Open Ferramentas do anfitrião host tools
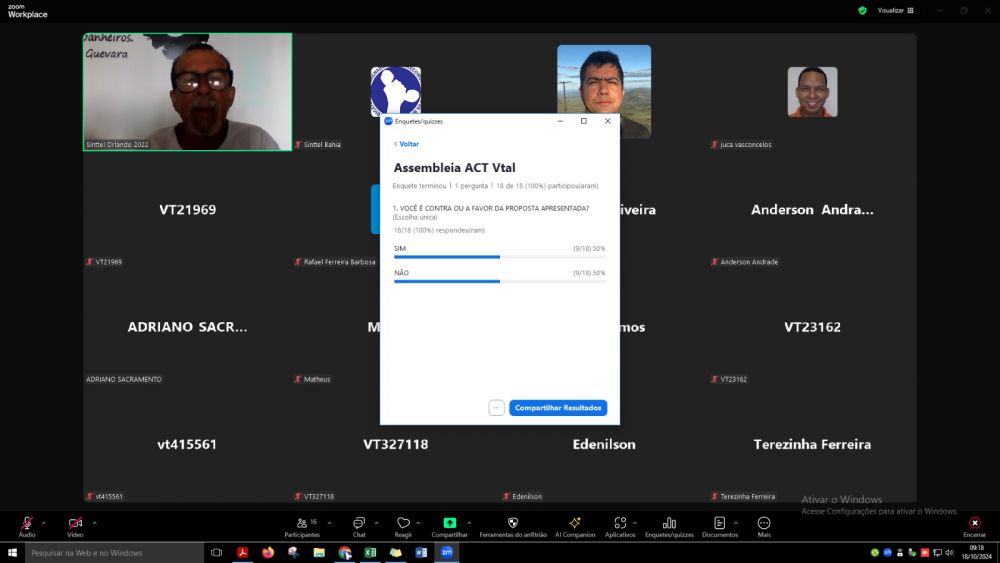The width and height of the screenshot is (1000, 563). [513, 523]
